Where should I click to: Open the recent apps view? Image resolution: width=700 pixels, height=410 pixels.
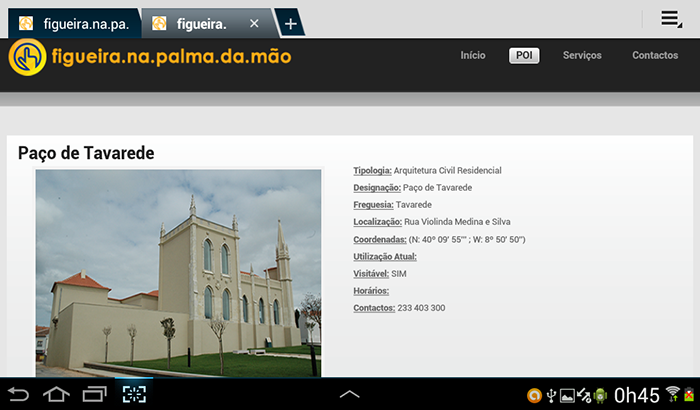coord(94,394)
